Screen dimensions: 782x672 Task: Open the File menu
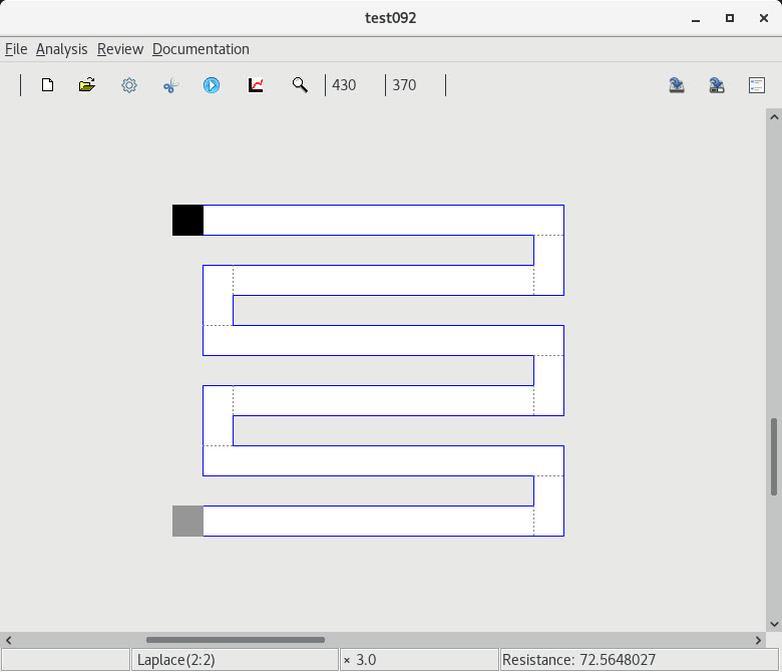pos(16,49)
